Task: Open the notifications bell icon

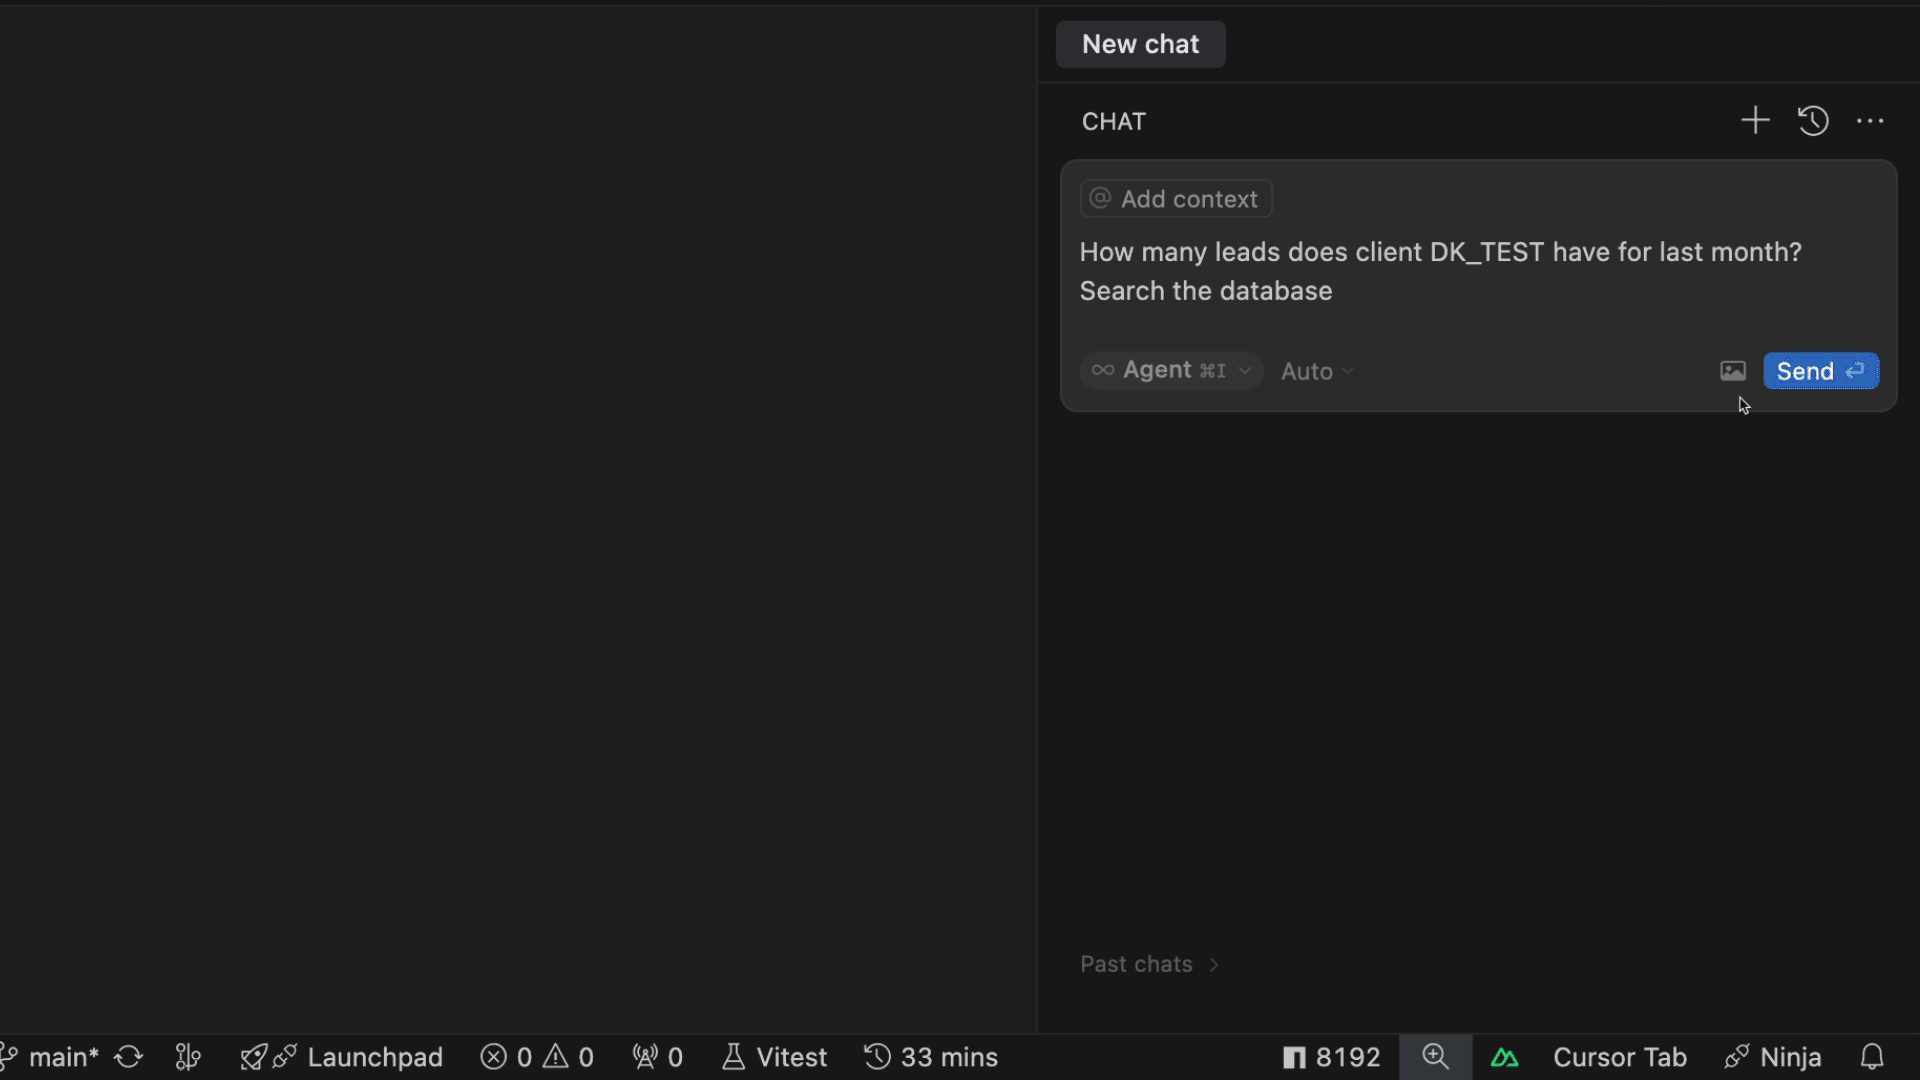Action: pos(1872,1057)
